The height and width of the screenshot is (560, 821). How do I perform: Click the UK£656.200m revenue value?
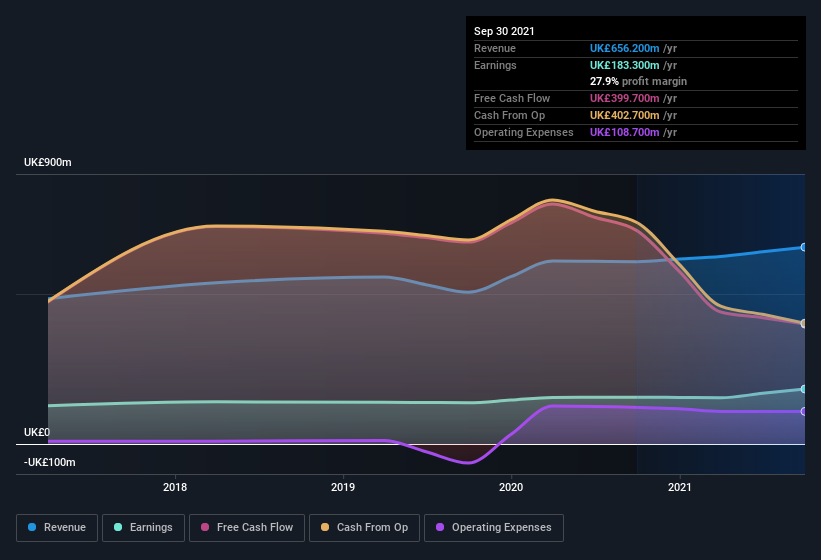click(625, 48)
